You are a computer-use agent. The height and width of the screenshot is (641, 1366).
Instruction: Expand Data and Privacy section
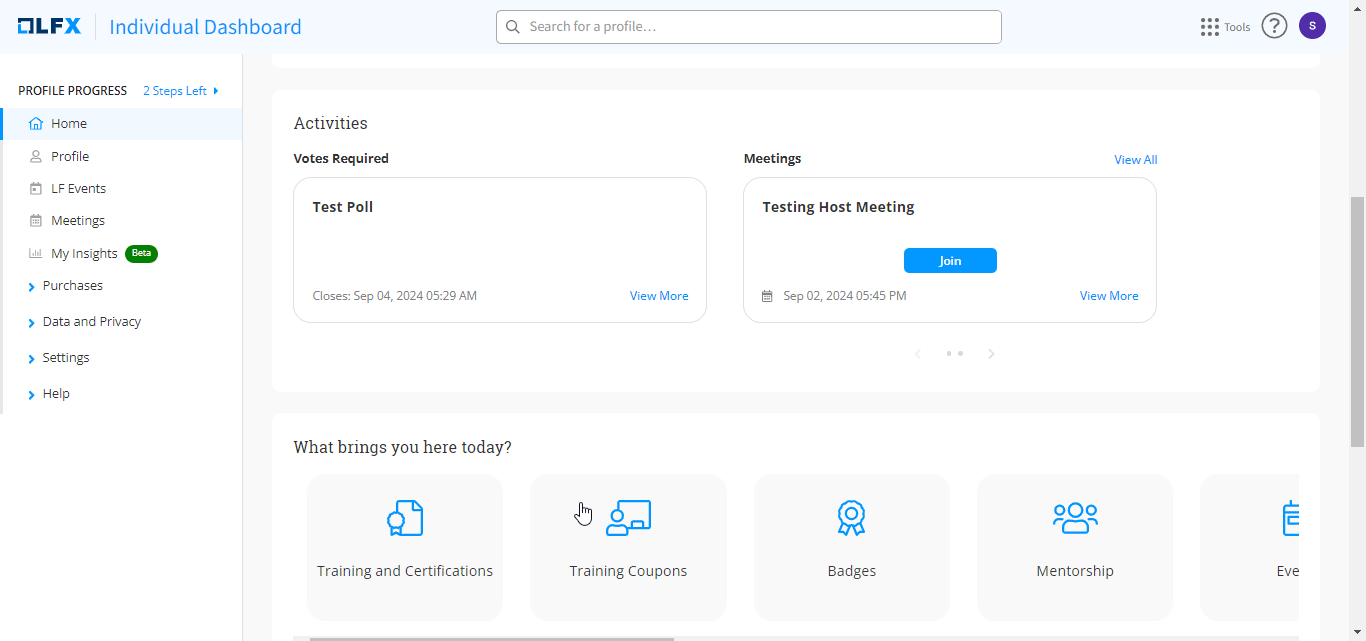(91, 322)
